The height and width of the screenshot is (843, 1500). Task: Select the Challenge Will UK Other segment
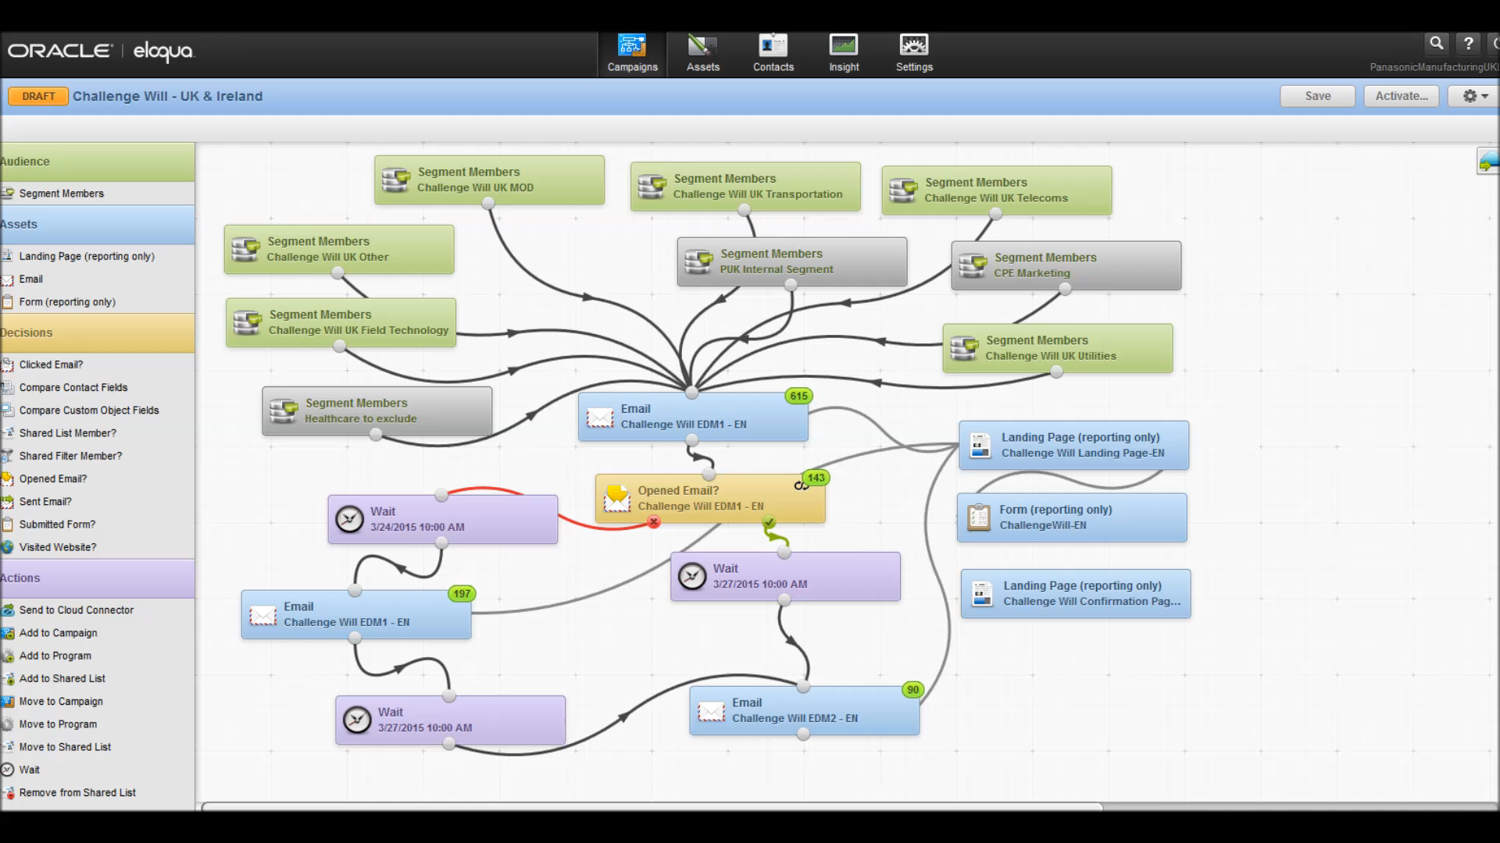coord(339,249)
